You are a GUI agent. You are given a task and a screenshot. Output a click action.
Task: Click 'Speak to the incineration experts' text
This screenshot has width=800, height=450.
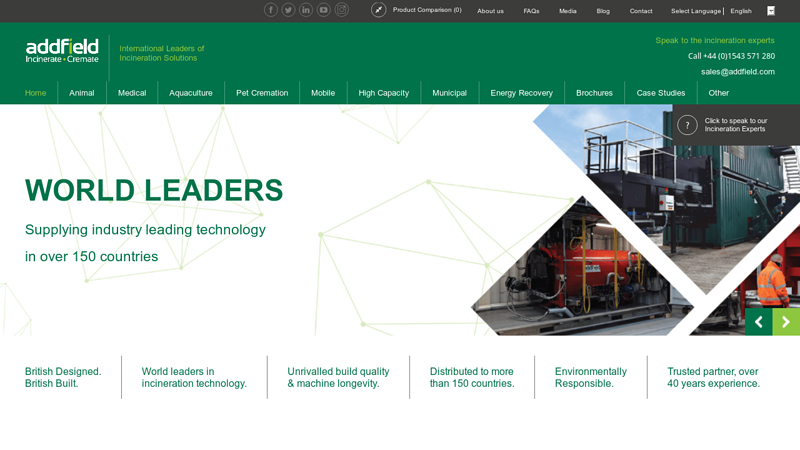715,40
